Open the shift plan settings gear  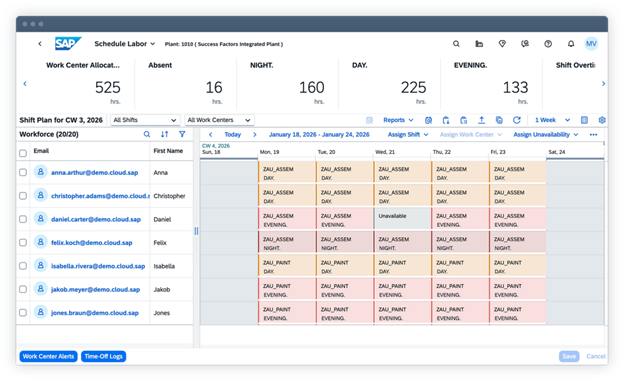(602, 120)
